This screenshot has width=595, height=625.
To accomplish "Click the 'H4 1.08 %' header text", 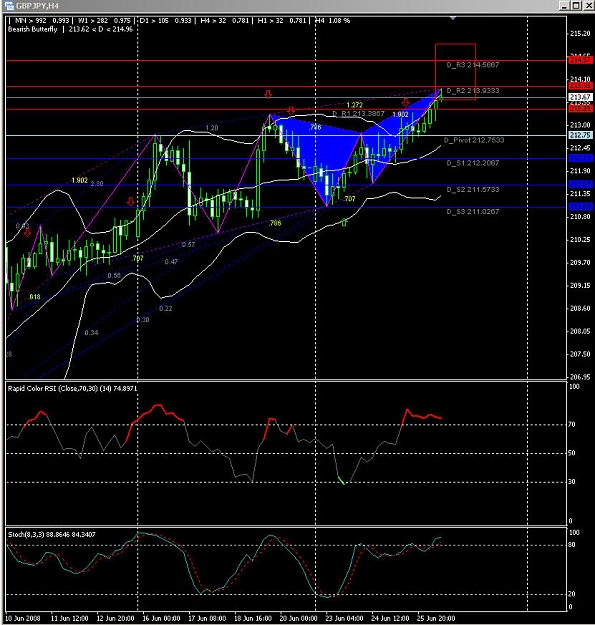I will (333, 21).
